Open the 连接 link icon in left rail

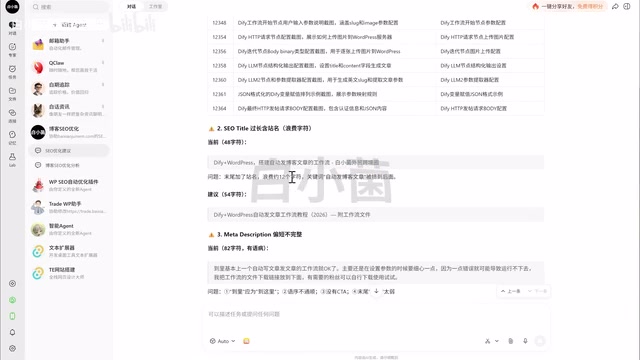tap(12, 116)
